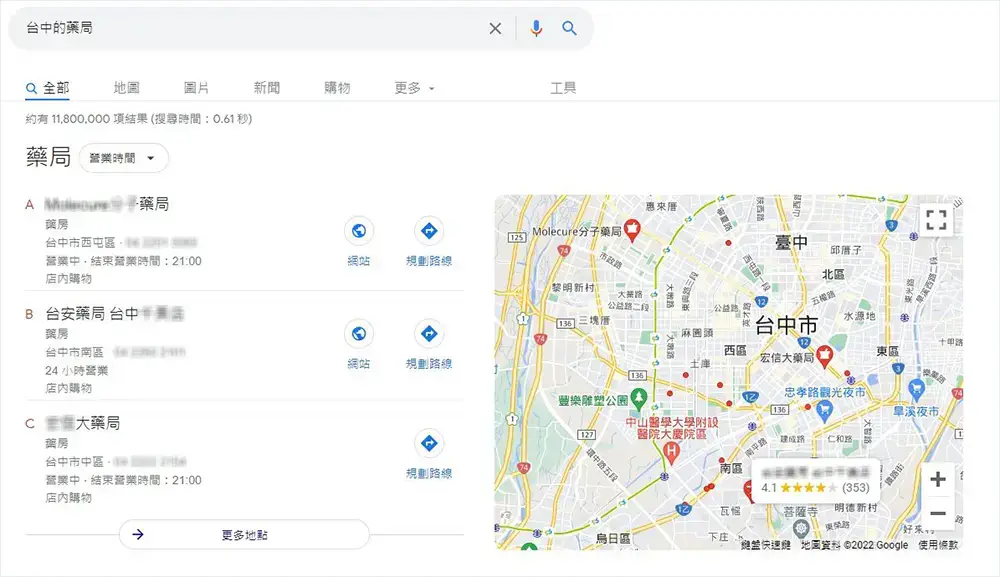Open the 工具 options

564,87
